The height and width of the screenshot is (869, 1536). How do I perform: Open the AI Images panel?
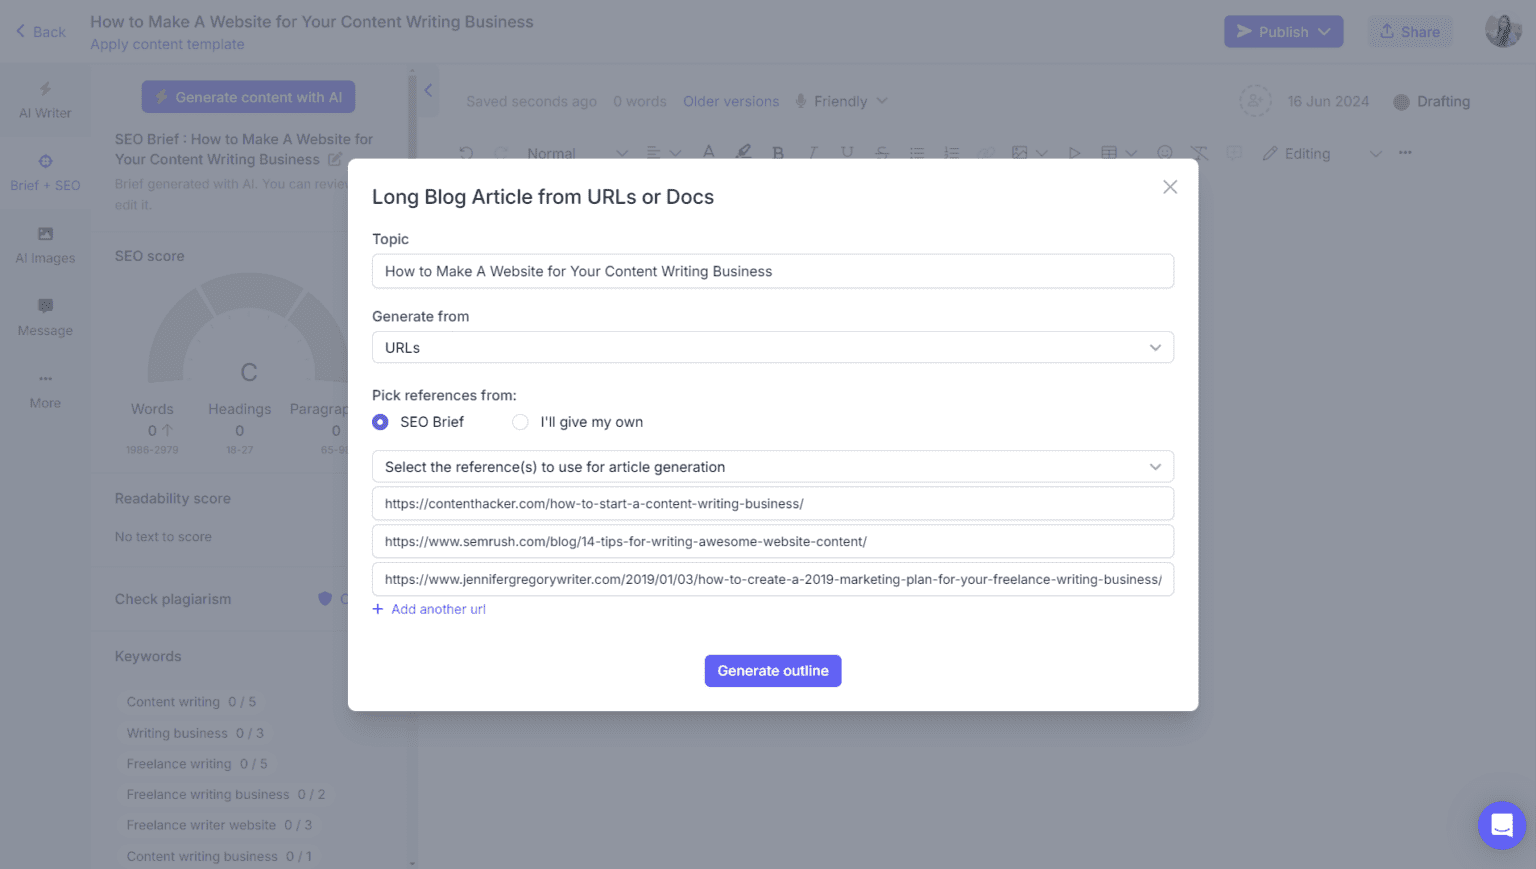click(x=45, y=244)
